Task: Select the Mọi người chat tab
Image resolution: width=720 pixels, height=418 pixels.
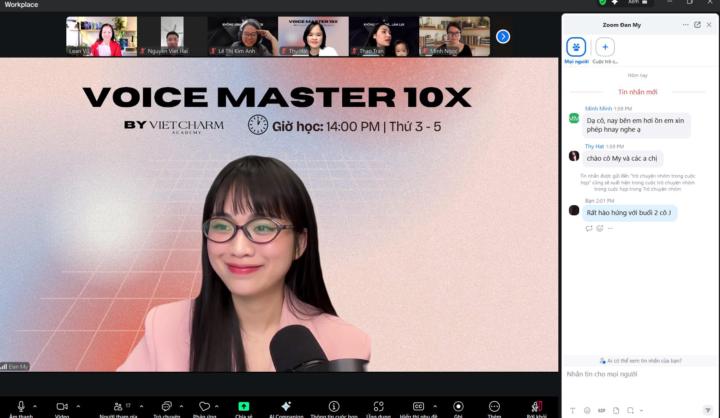Action: pos(576,50)
